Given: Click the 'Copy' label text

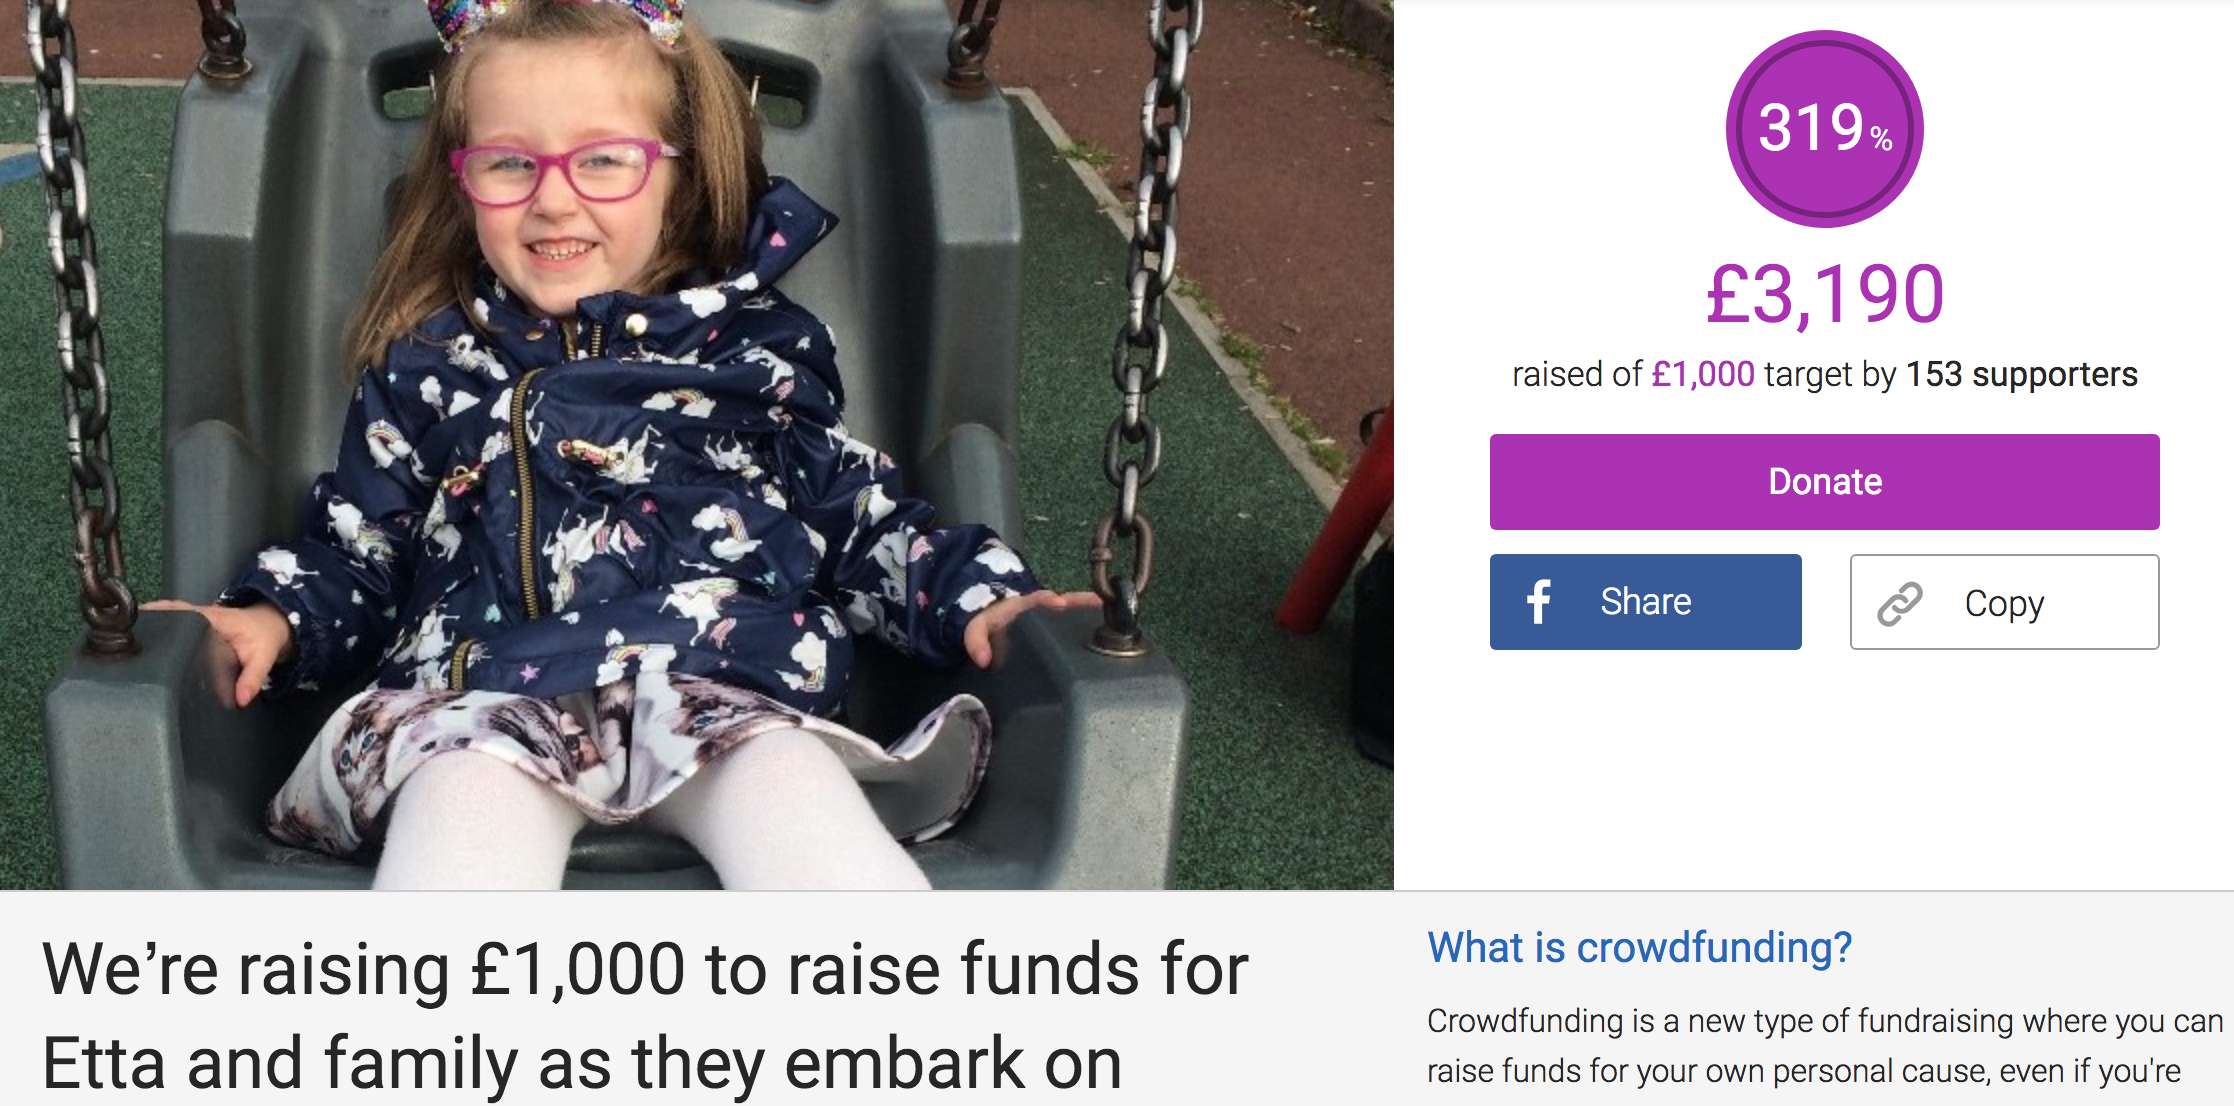Looking at the screenshot, I should (x=2004, y=604).
